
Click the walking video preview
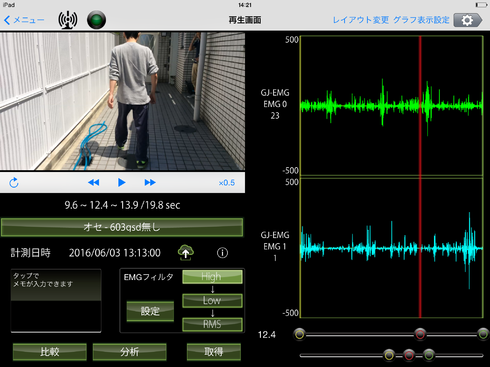122,101
